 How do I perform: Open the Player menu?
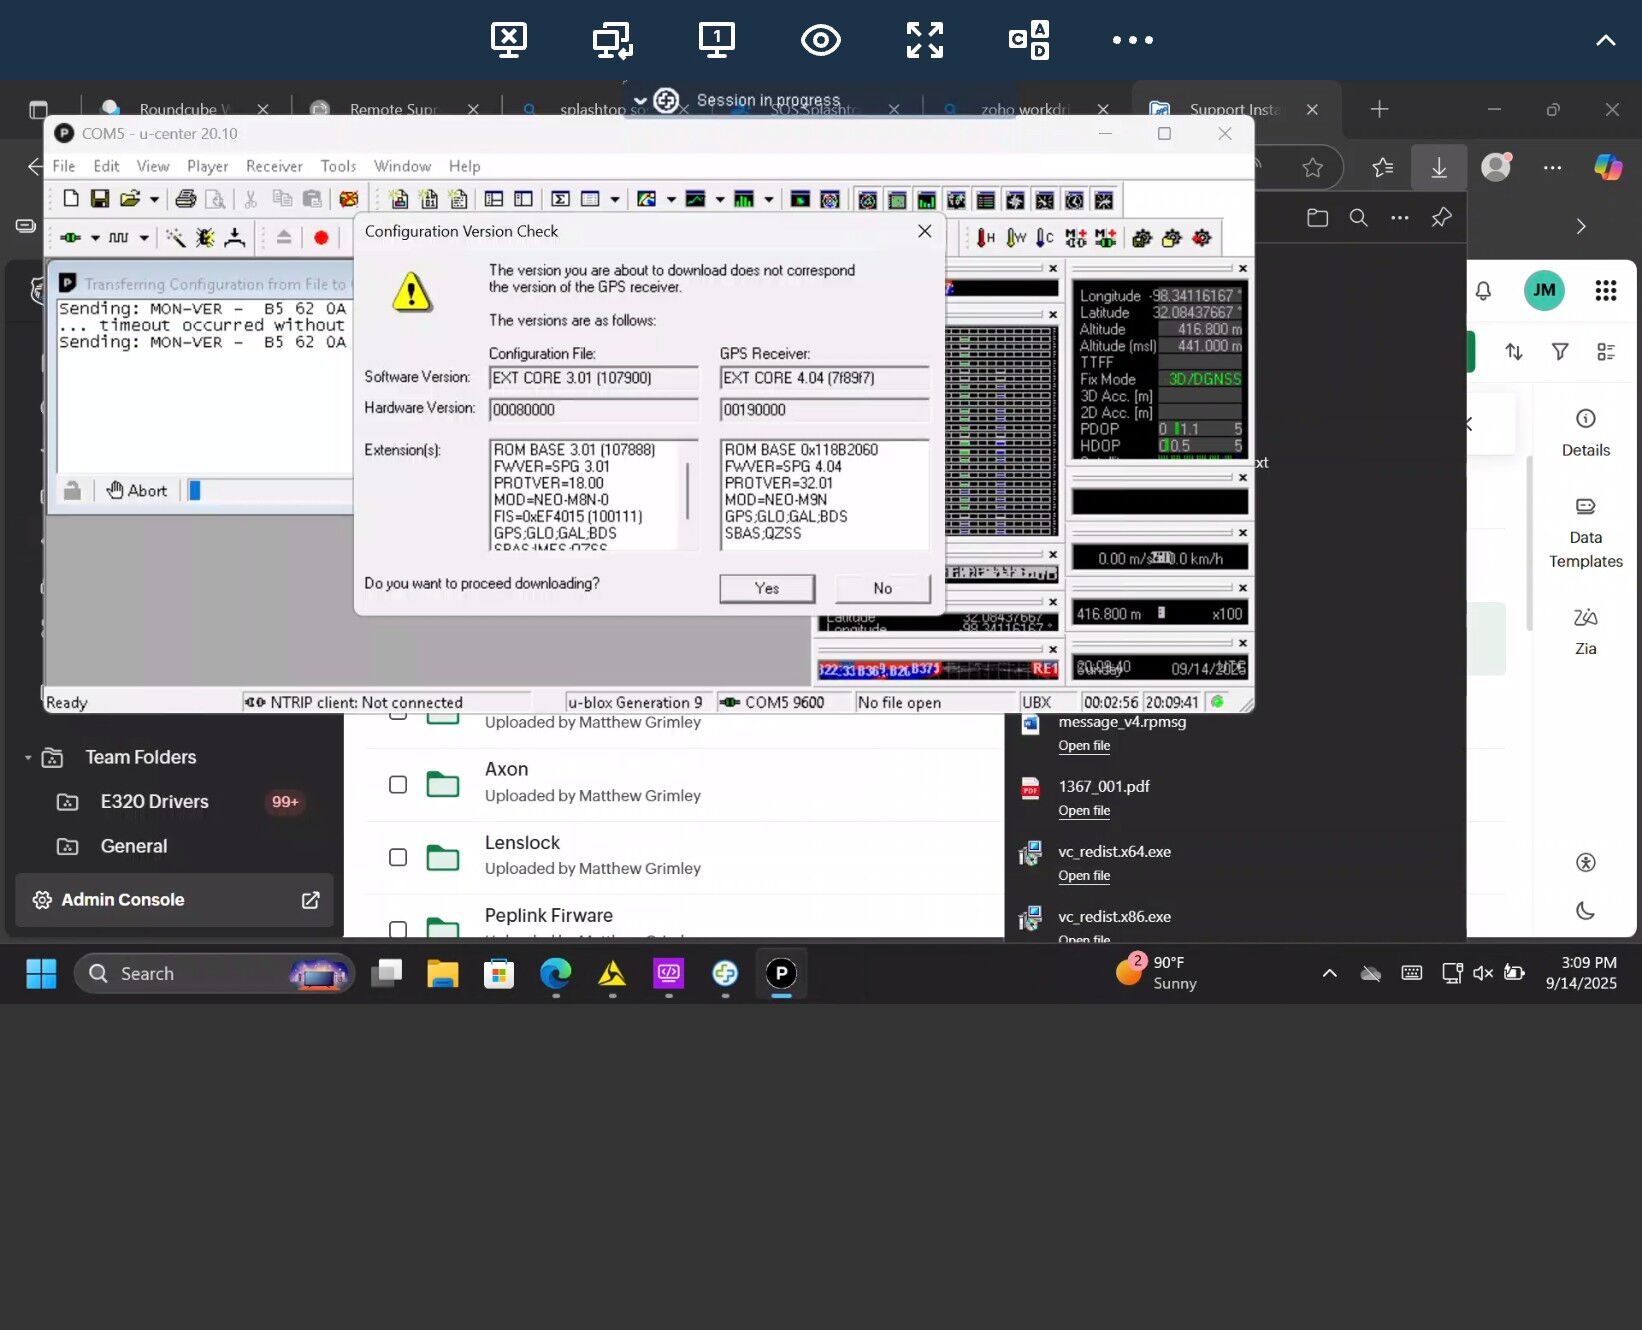click(x=207, y=166)
